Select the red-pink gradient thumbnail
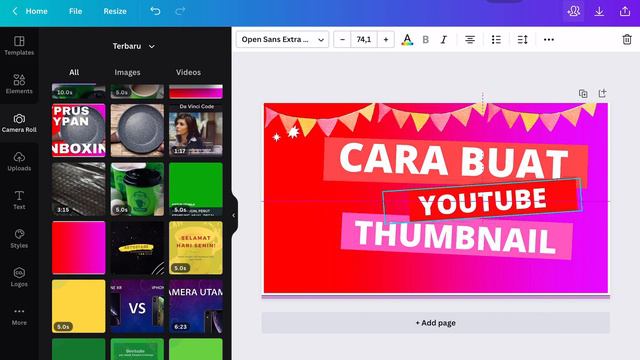640x360 pixels. pos(79,248)
